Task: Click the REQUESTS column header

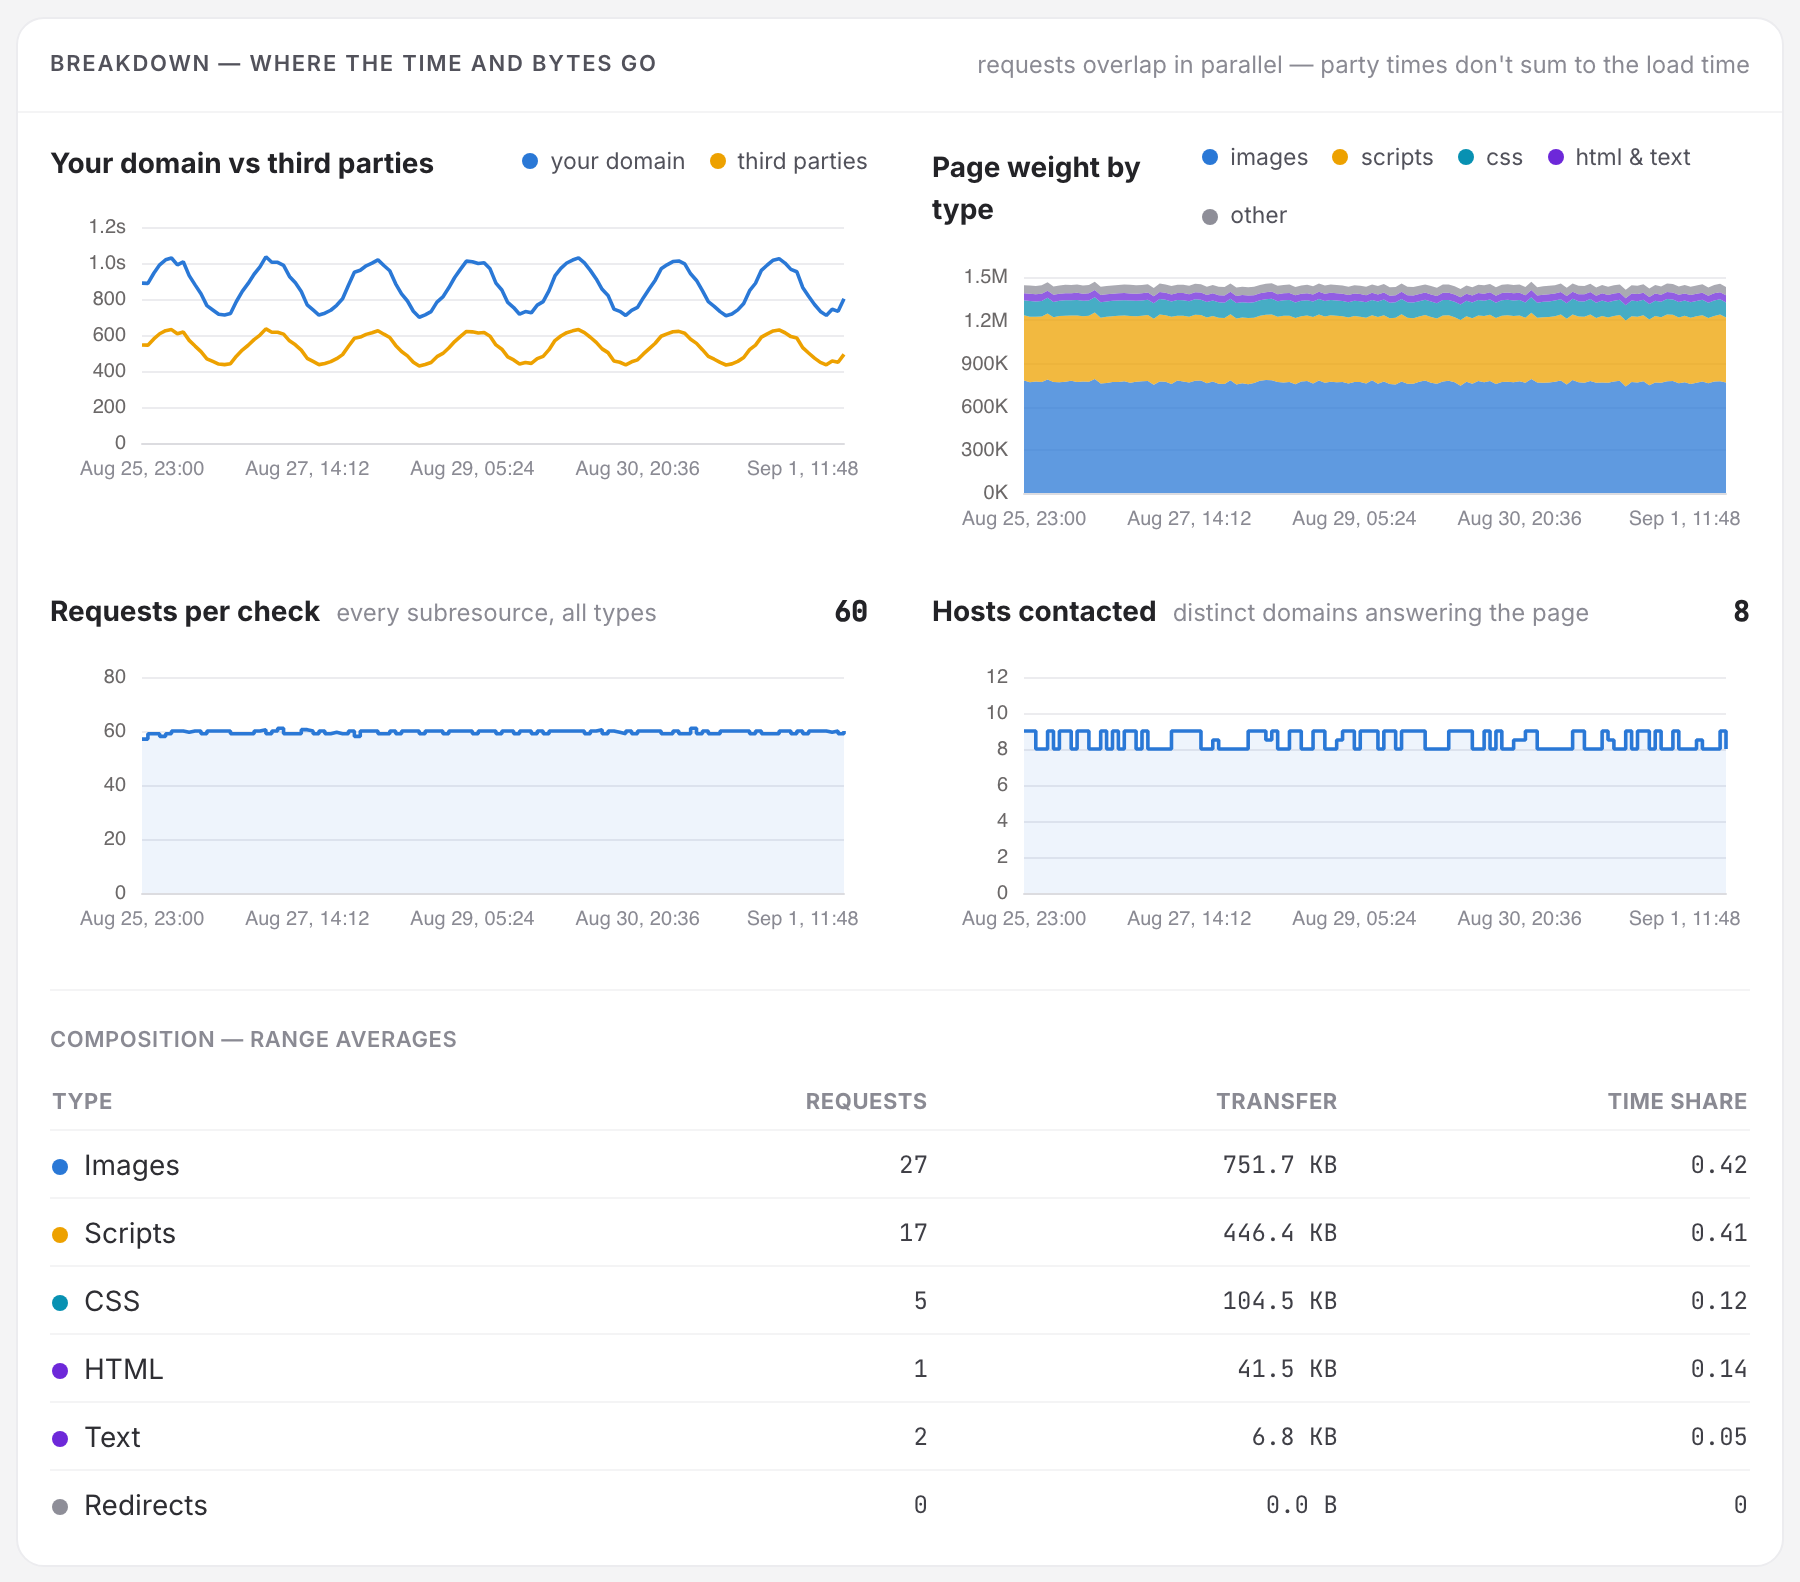Action: (x=866, y=1101)
